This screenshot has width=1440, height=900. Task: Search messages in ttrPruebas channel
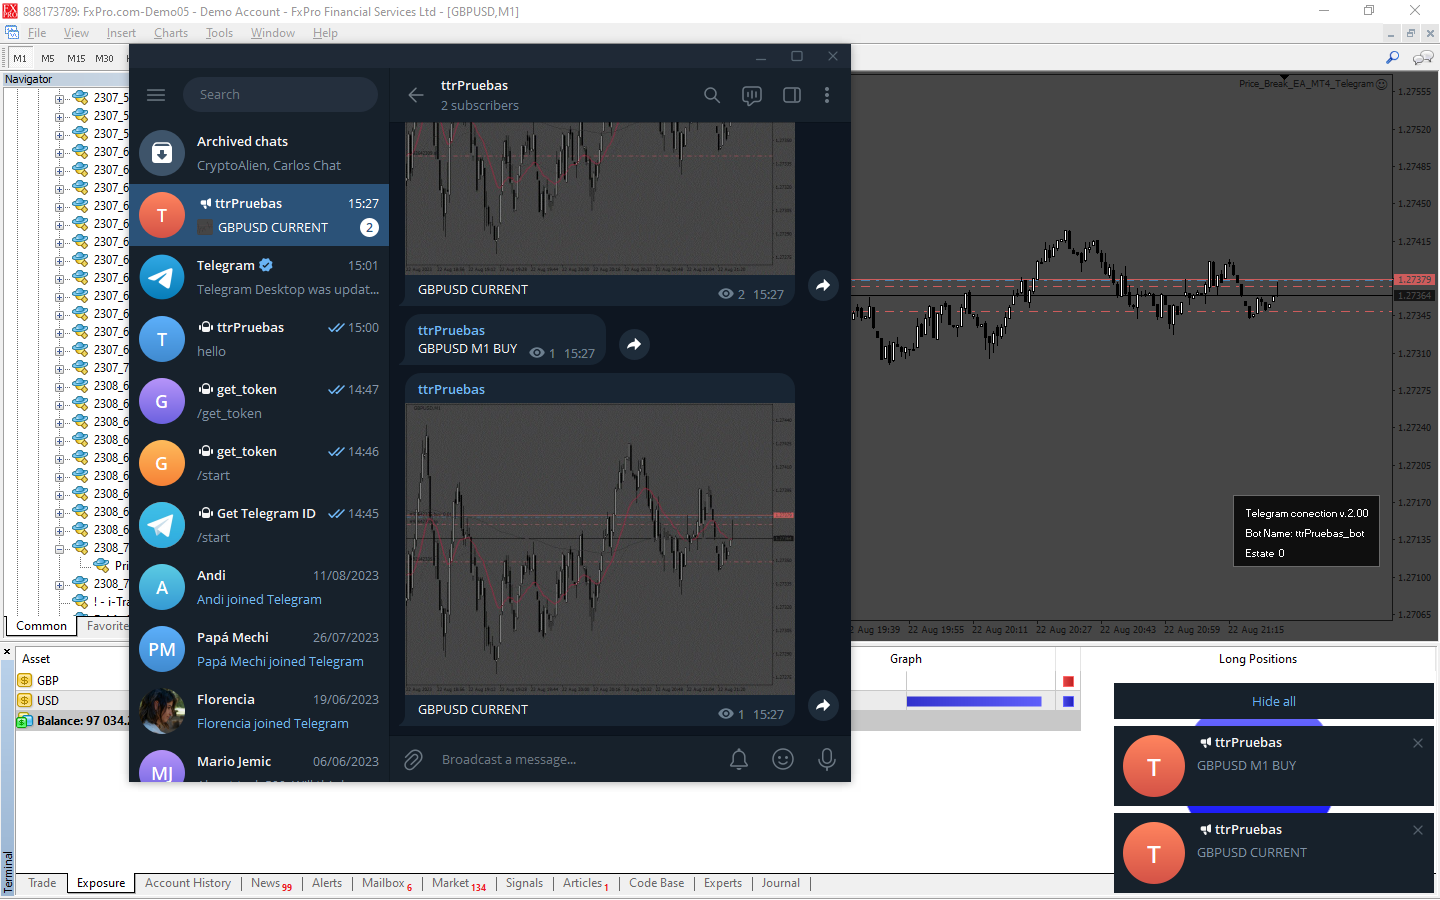[712, 95]
